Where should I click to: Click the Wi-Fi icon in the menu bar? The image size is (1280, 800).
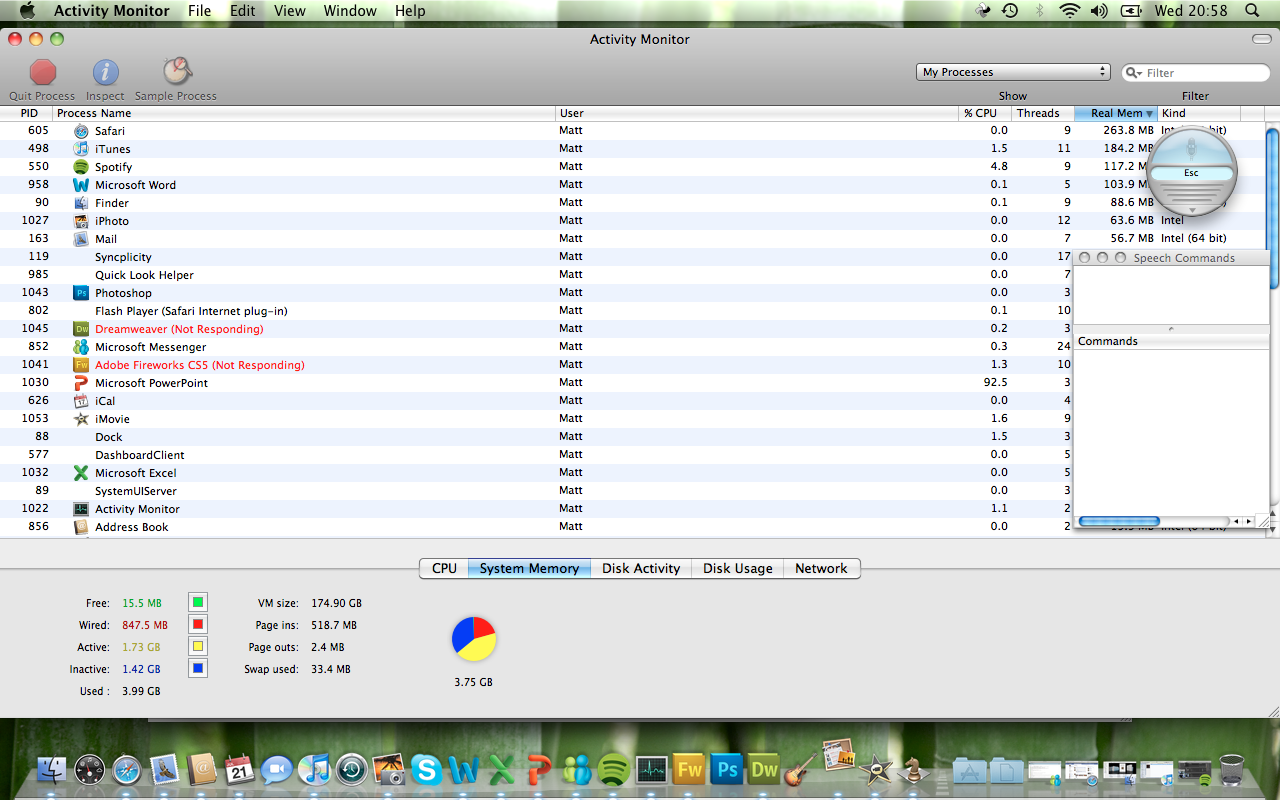pyautogui.click(x=1070, y=11)
